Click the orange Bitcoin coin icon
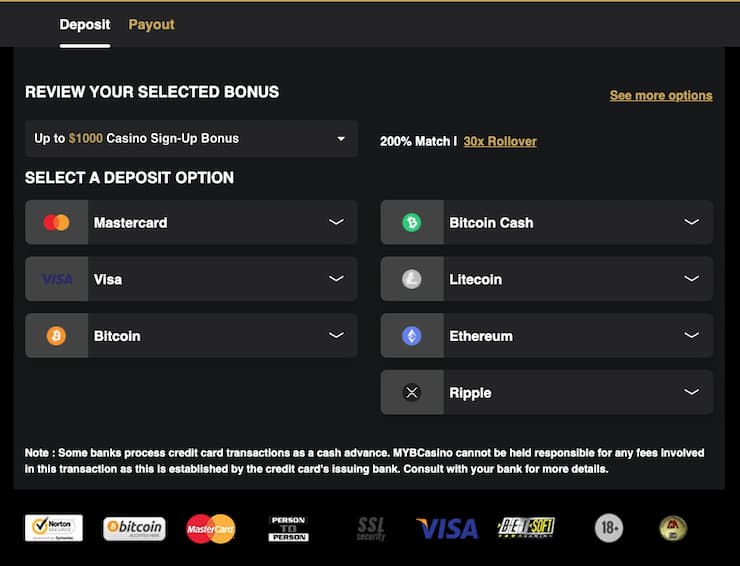Screen dimensions: 740x566 [x=57, y=336]
